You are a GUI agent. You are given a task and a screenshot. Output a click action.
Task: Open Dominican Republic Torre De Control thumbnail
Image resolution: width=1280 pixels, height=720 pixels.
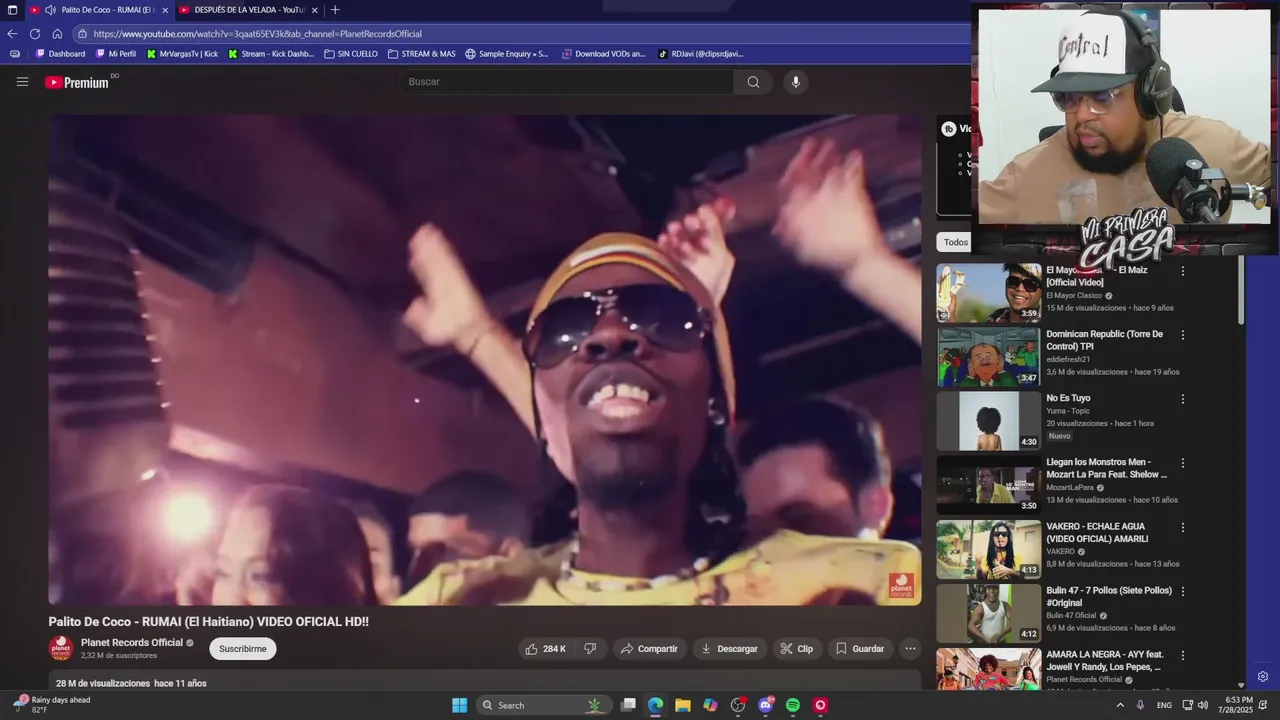coord(989,356)
